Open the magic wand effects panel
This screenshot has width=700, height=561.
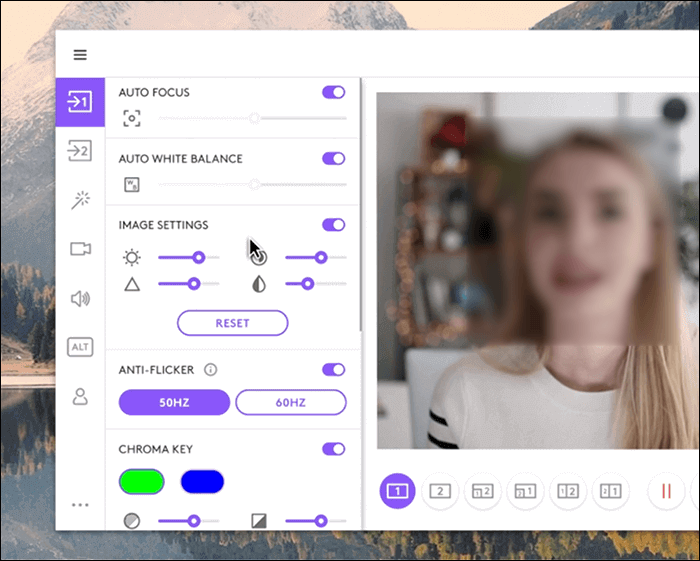click(80, 200)
